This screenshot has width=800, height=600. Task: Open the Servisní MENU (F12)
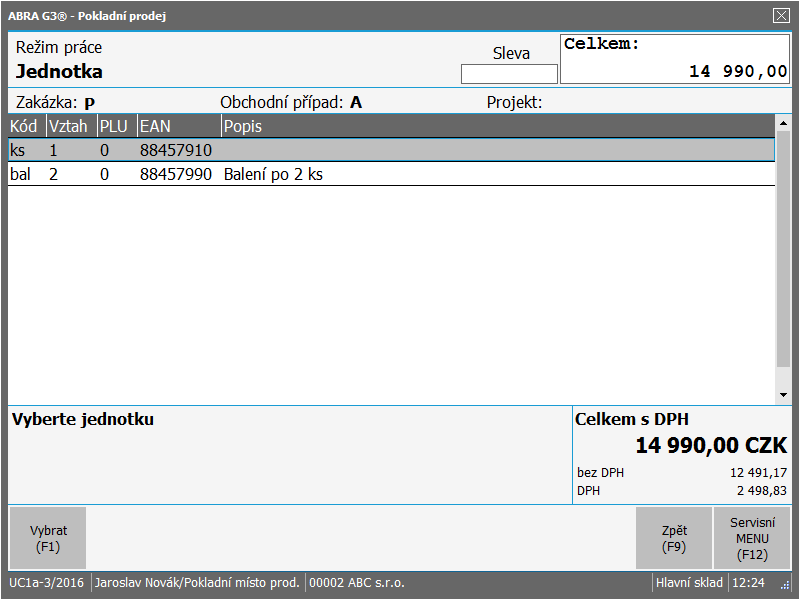click(752, 538)
